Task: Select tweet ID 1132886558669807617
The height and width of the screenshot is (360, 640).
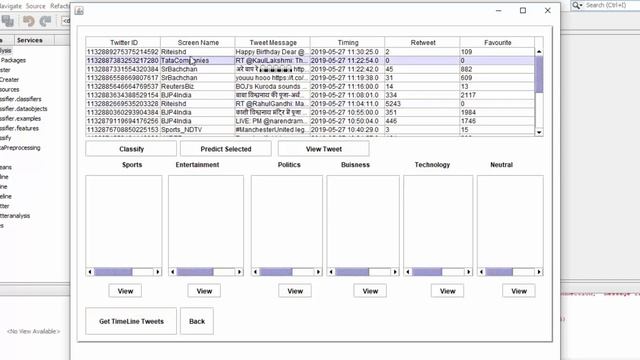Action: click(123, 78)
